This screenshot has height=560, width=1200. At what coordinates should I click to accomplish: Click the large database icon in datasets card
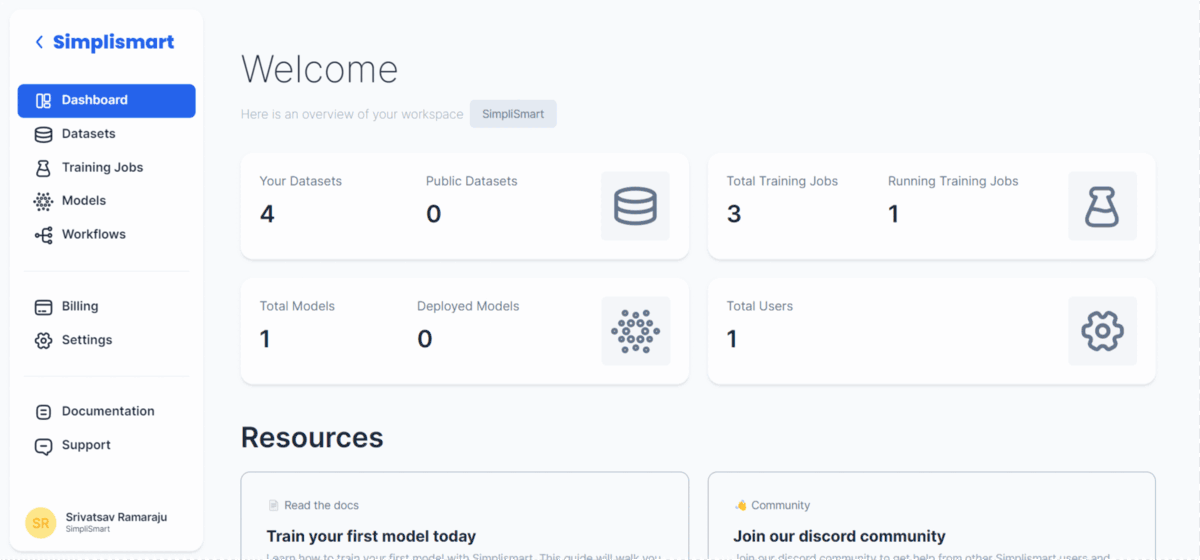pyautogui.click(x=635, y=206)
